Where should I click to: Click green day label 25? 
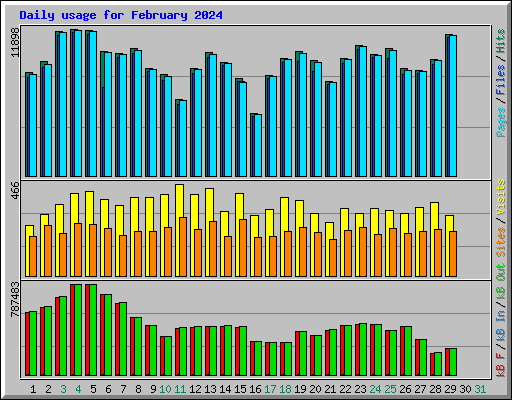tap(390, 389)
